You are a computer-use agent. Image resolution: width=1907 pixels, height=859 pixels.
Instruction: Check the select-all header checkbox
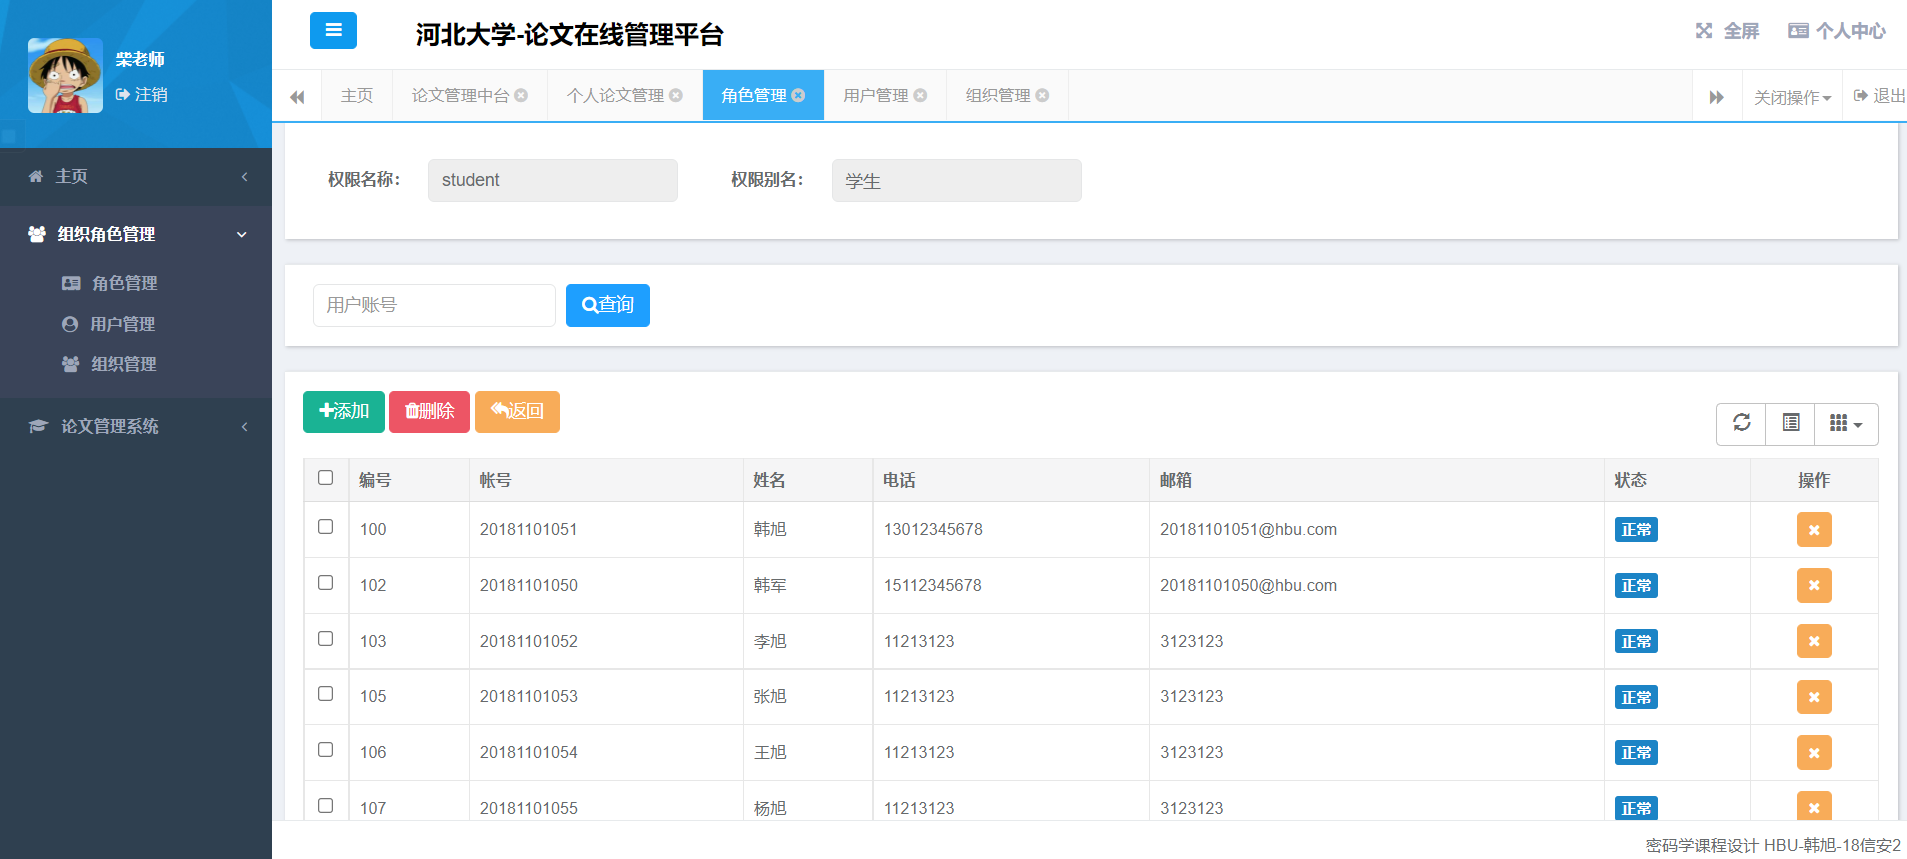click(325, 478)
